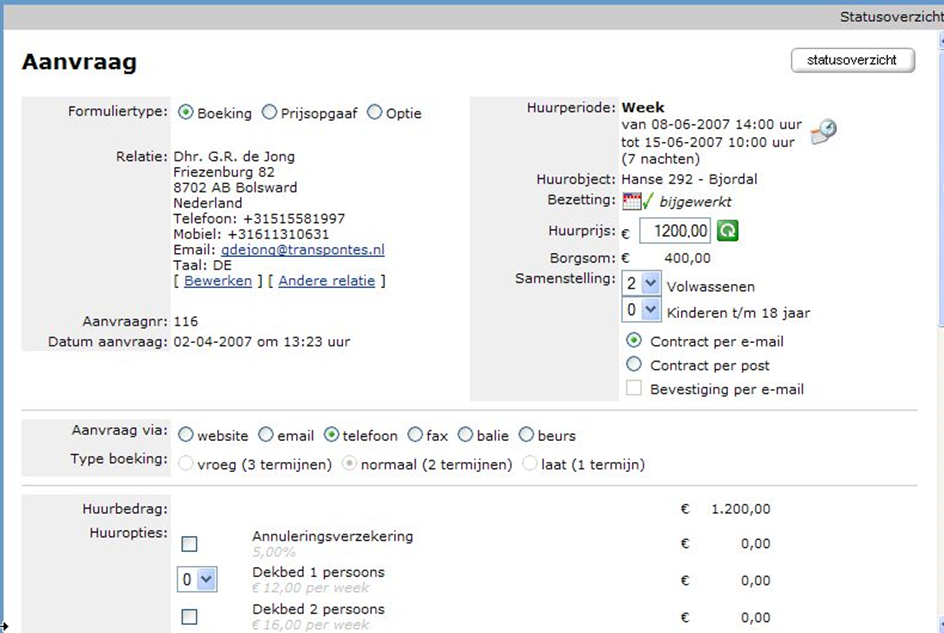Click the green refresh icon beside Huurprijs
The image size is (944, 633).
click(729, 231)
